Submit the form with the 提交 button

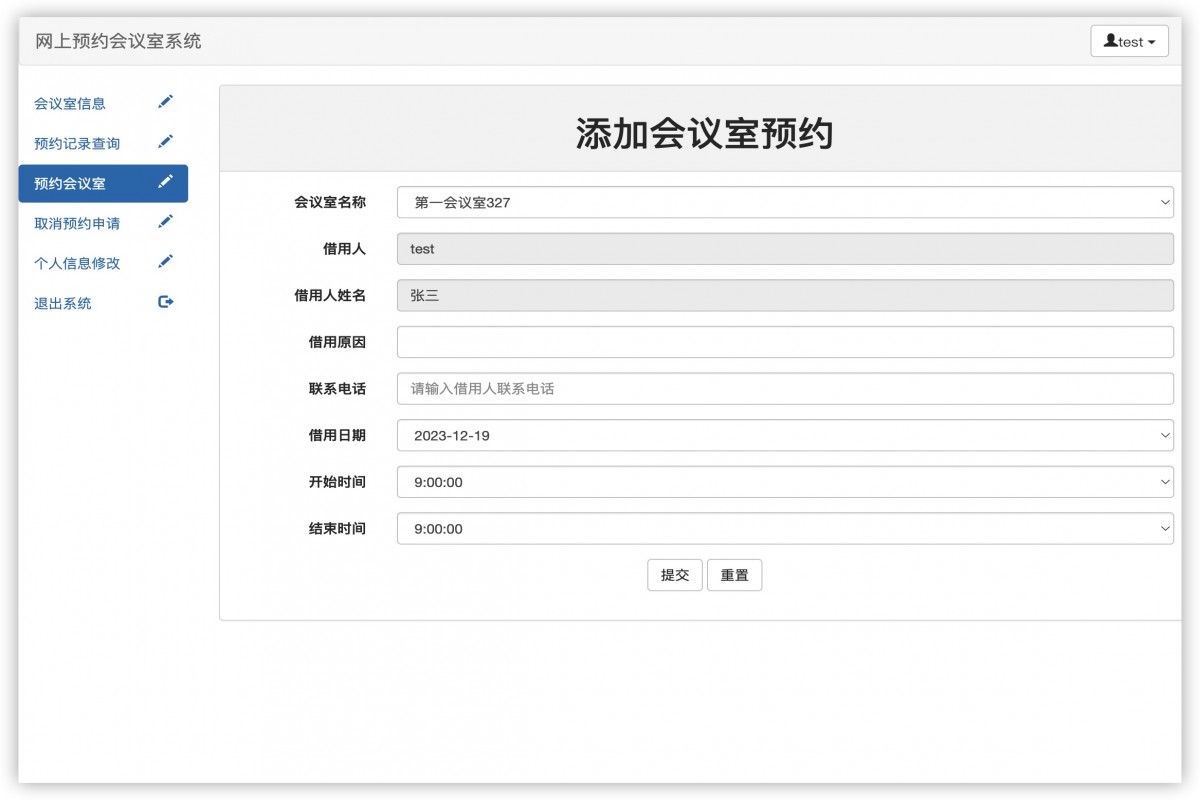point(675,574)
